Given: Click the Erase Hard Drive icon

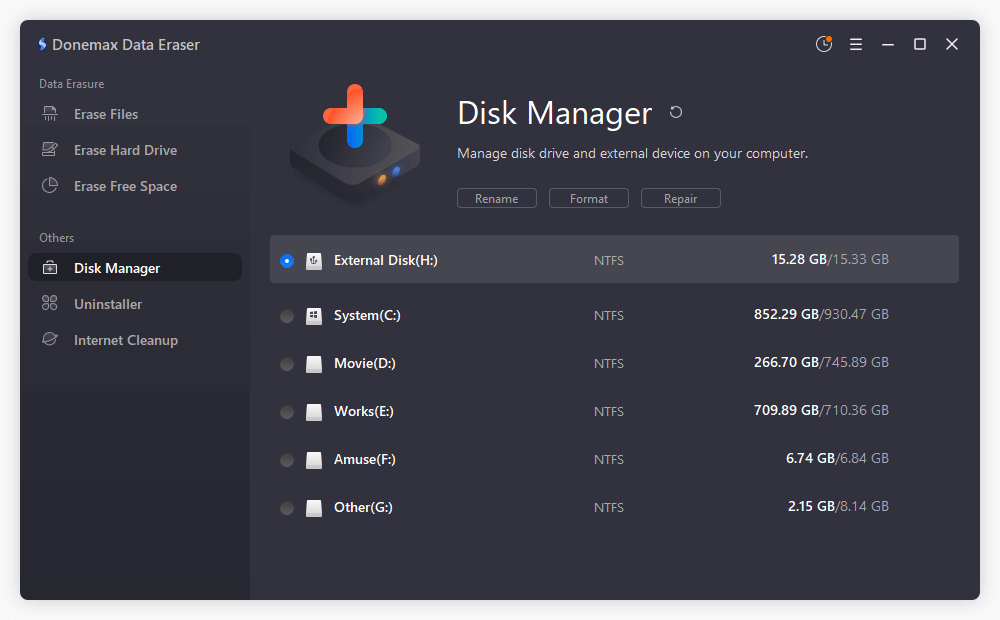Looking at the screenshot, I should coord(50,150).
